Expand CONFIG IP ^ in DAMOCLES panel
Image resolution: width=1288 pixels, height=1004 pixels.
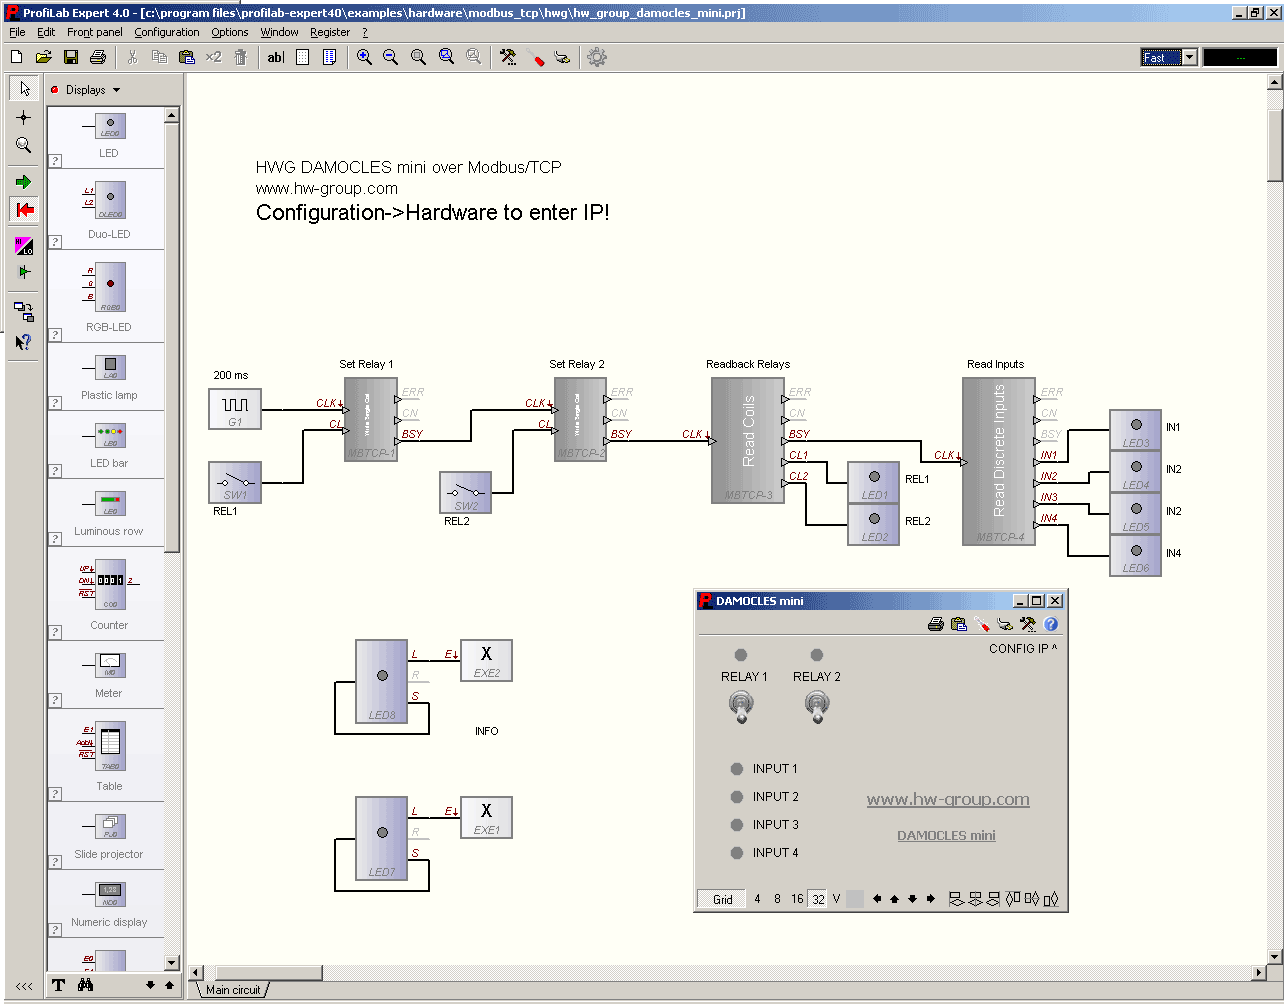pyautogui.click(x=1023, y=649)
